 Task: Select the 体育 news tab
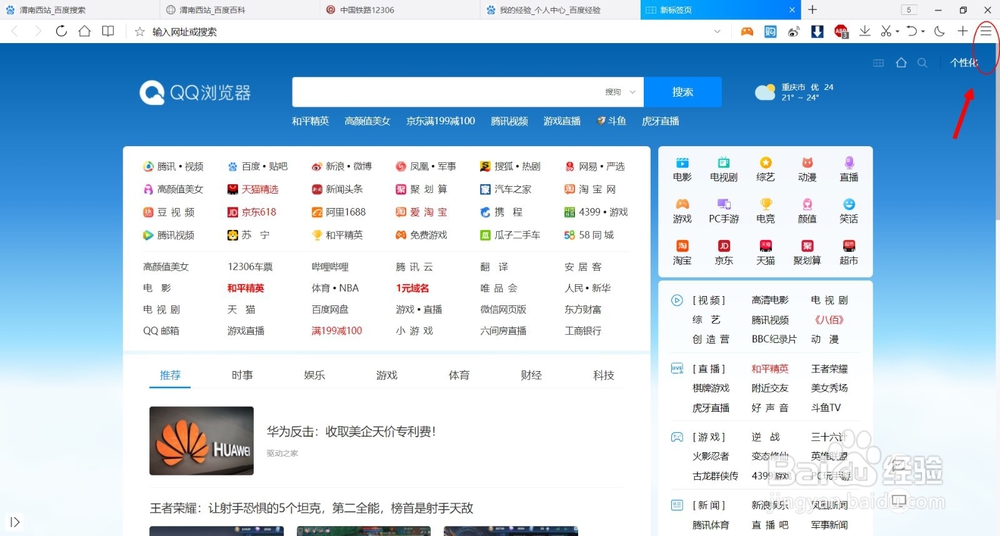tap(459, 375)
